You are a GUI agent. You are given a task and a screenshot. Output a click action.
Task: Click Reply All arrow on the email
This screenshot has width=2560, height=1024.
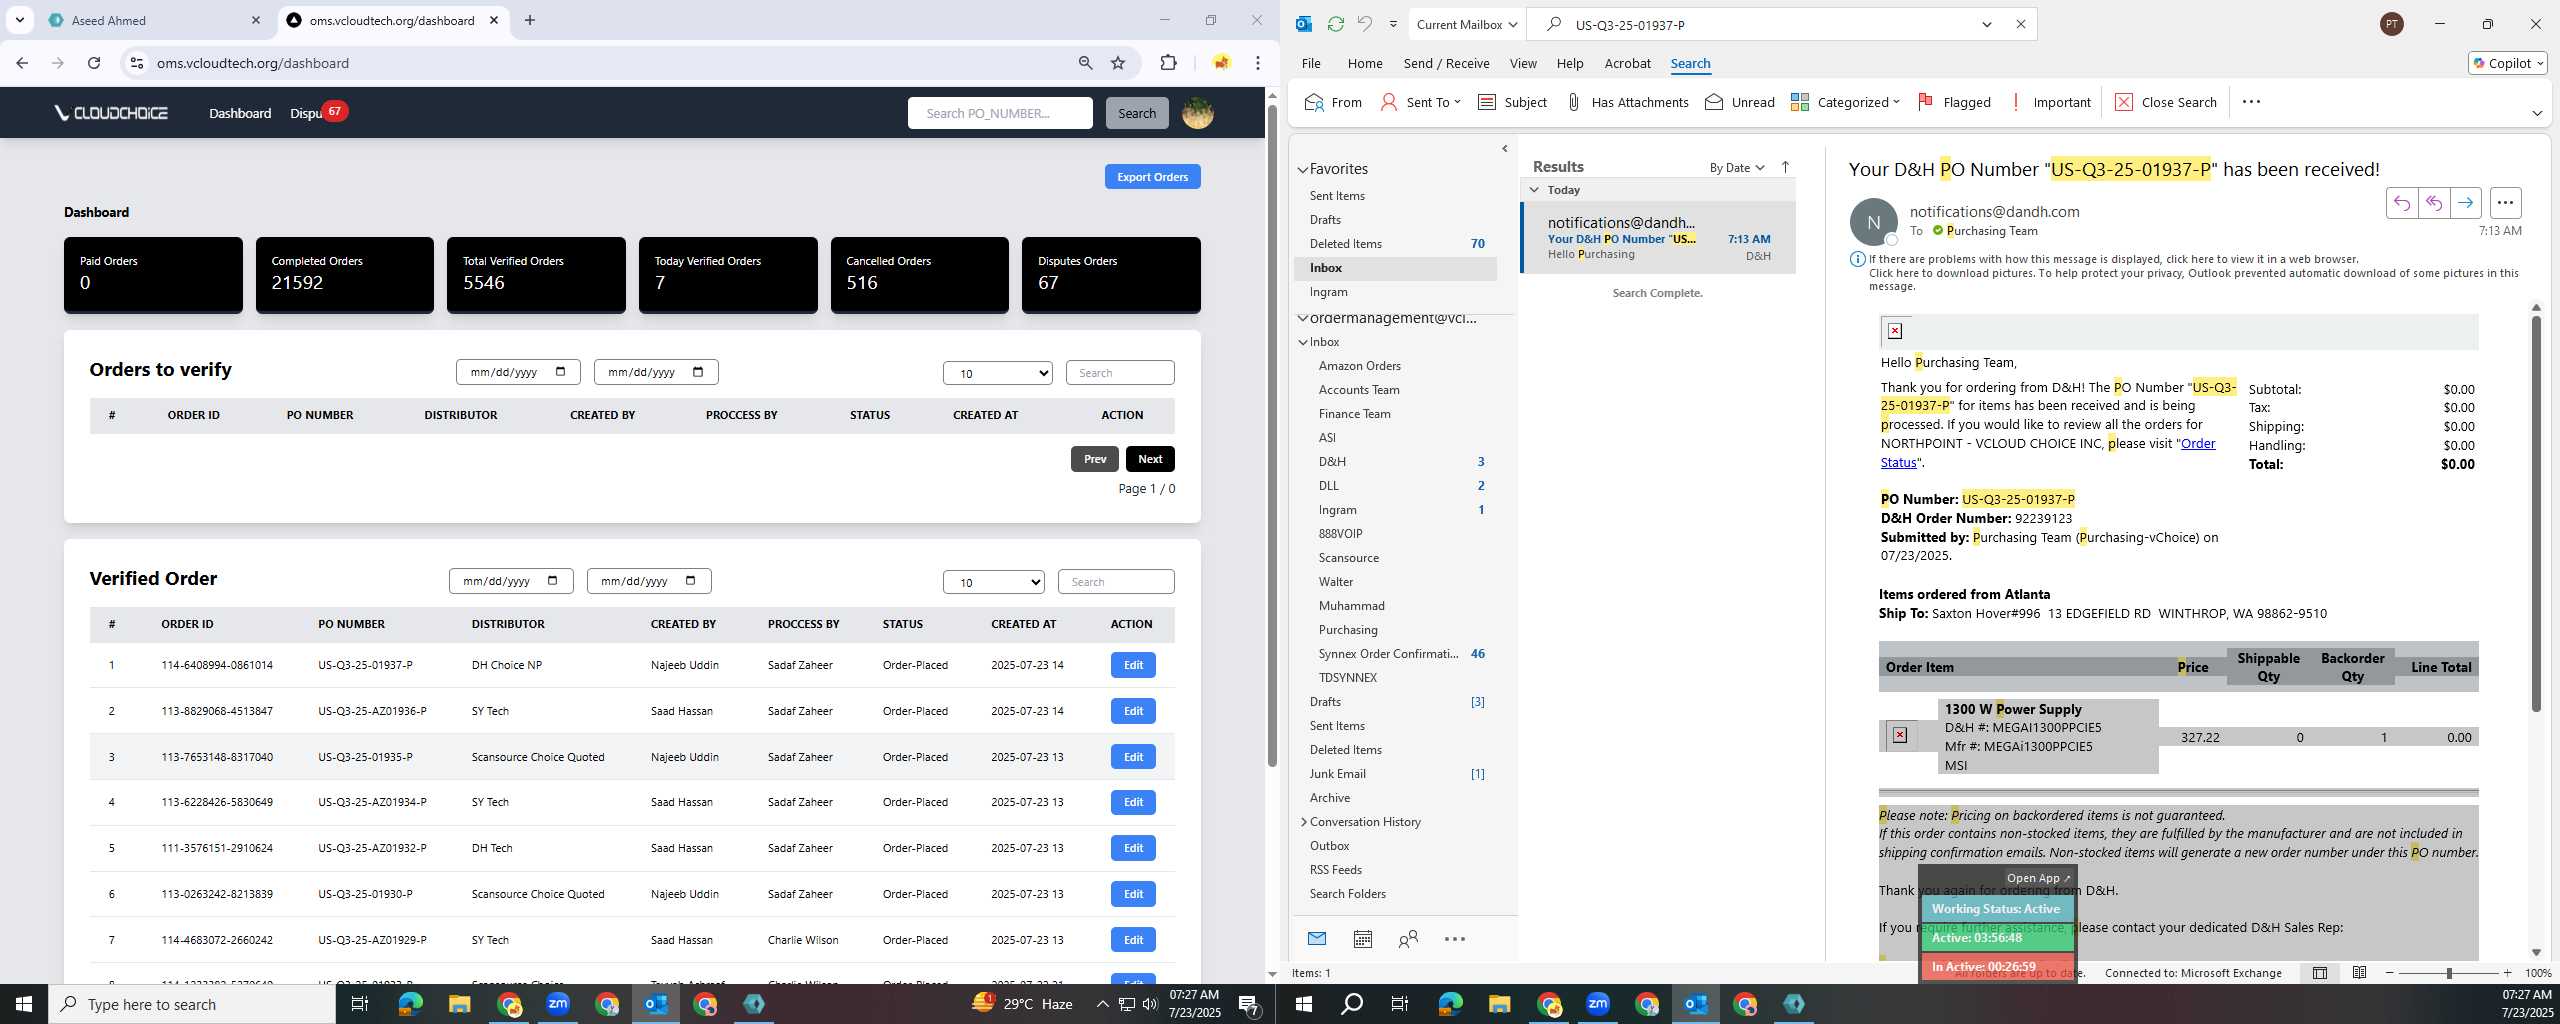coord(2433,203)
